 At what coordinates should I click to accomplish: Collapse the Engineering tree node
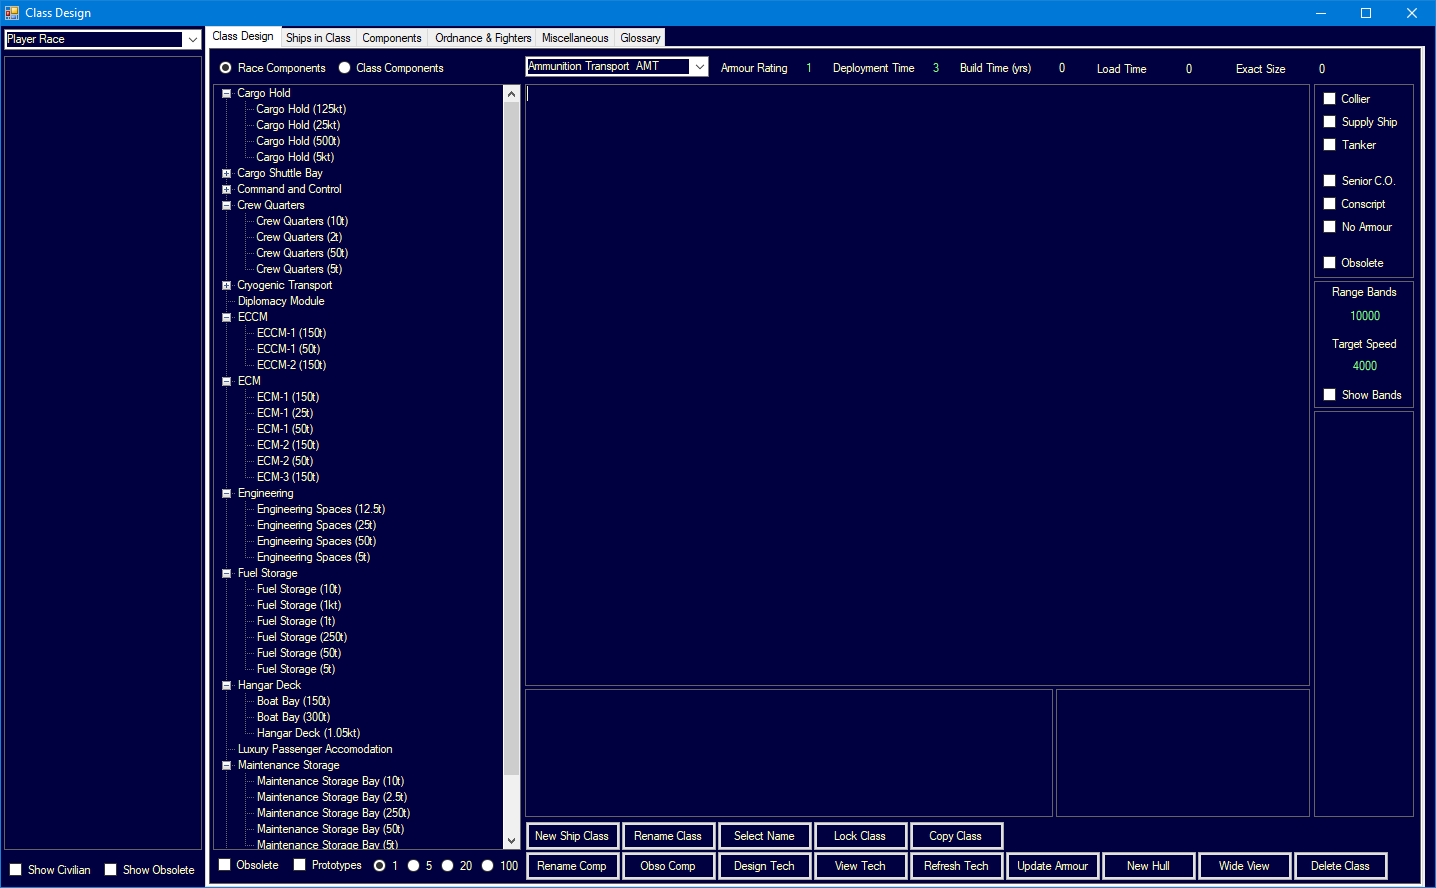[x=227, y=493]
